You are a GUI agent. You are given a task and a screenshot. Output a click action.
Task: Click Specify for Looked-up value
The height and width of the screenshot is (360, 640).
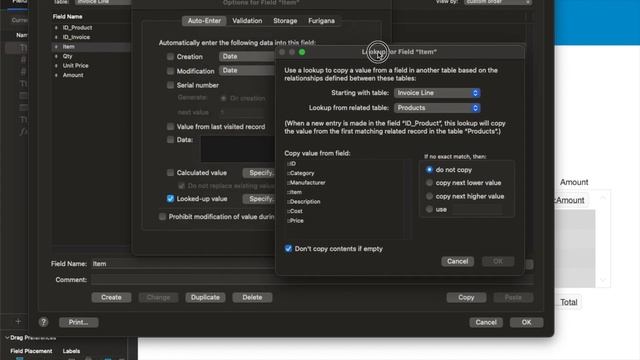tap(260, 199)
